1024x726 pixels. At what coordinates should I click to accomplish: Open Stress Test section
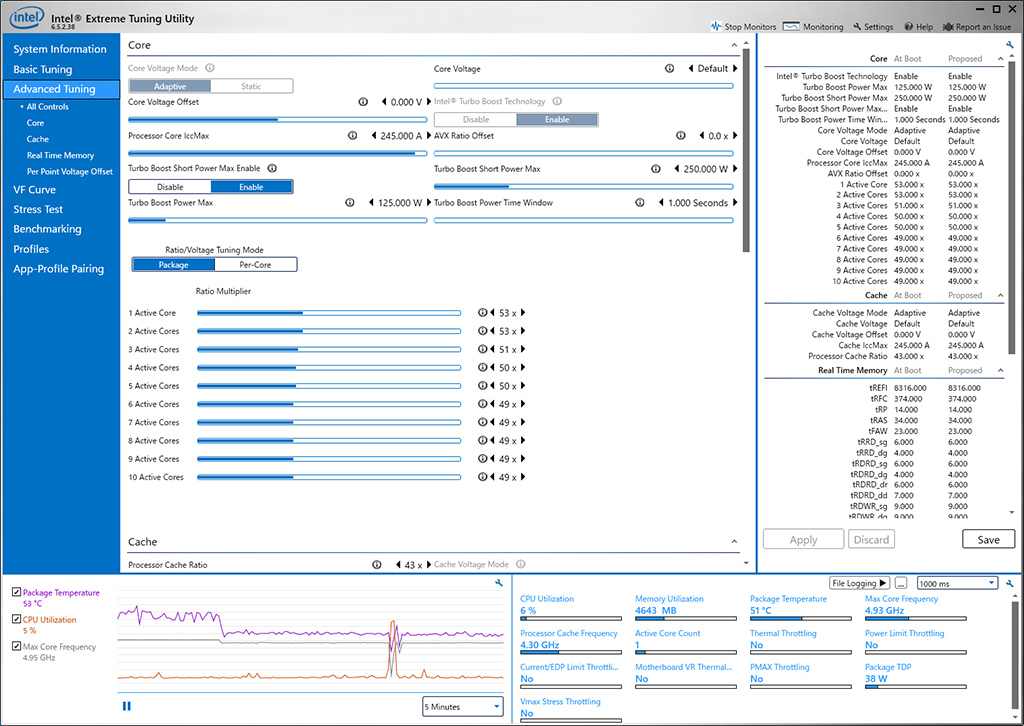tap(38, 209)
